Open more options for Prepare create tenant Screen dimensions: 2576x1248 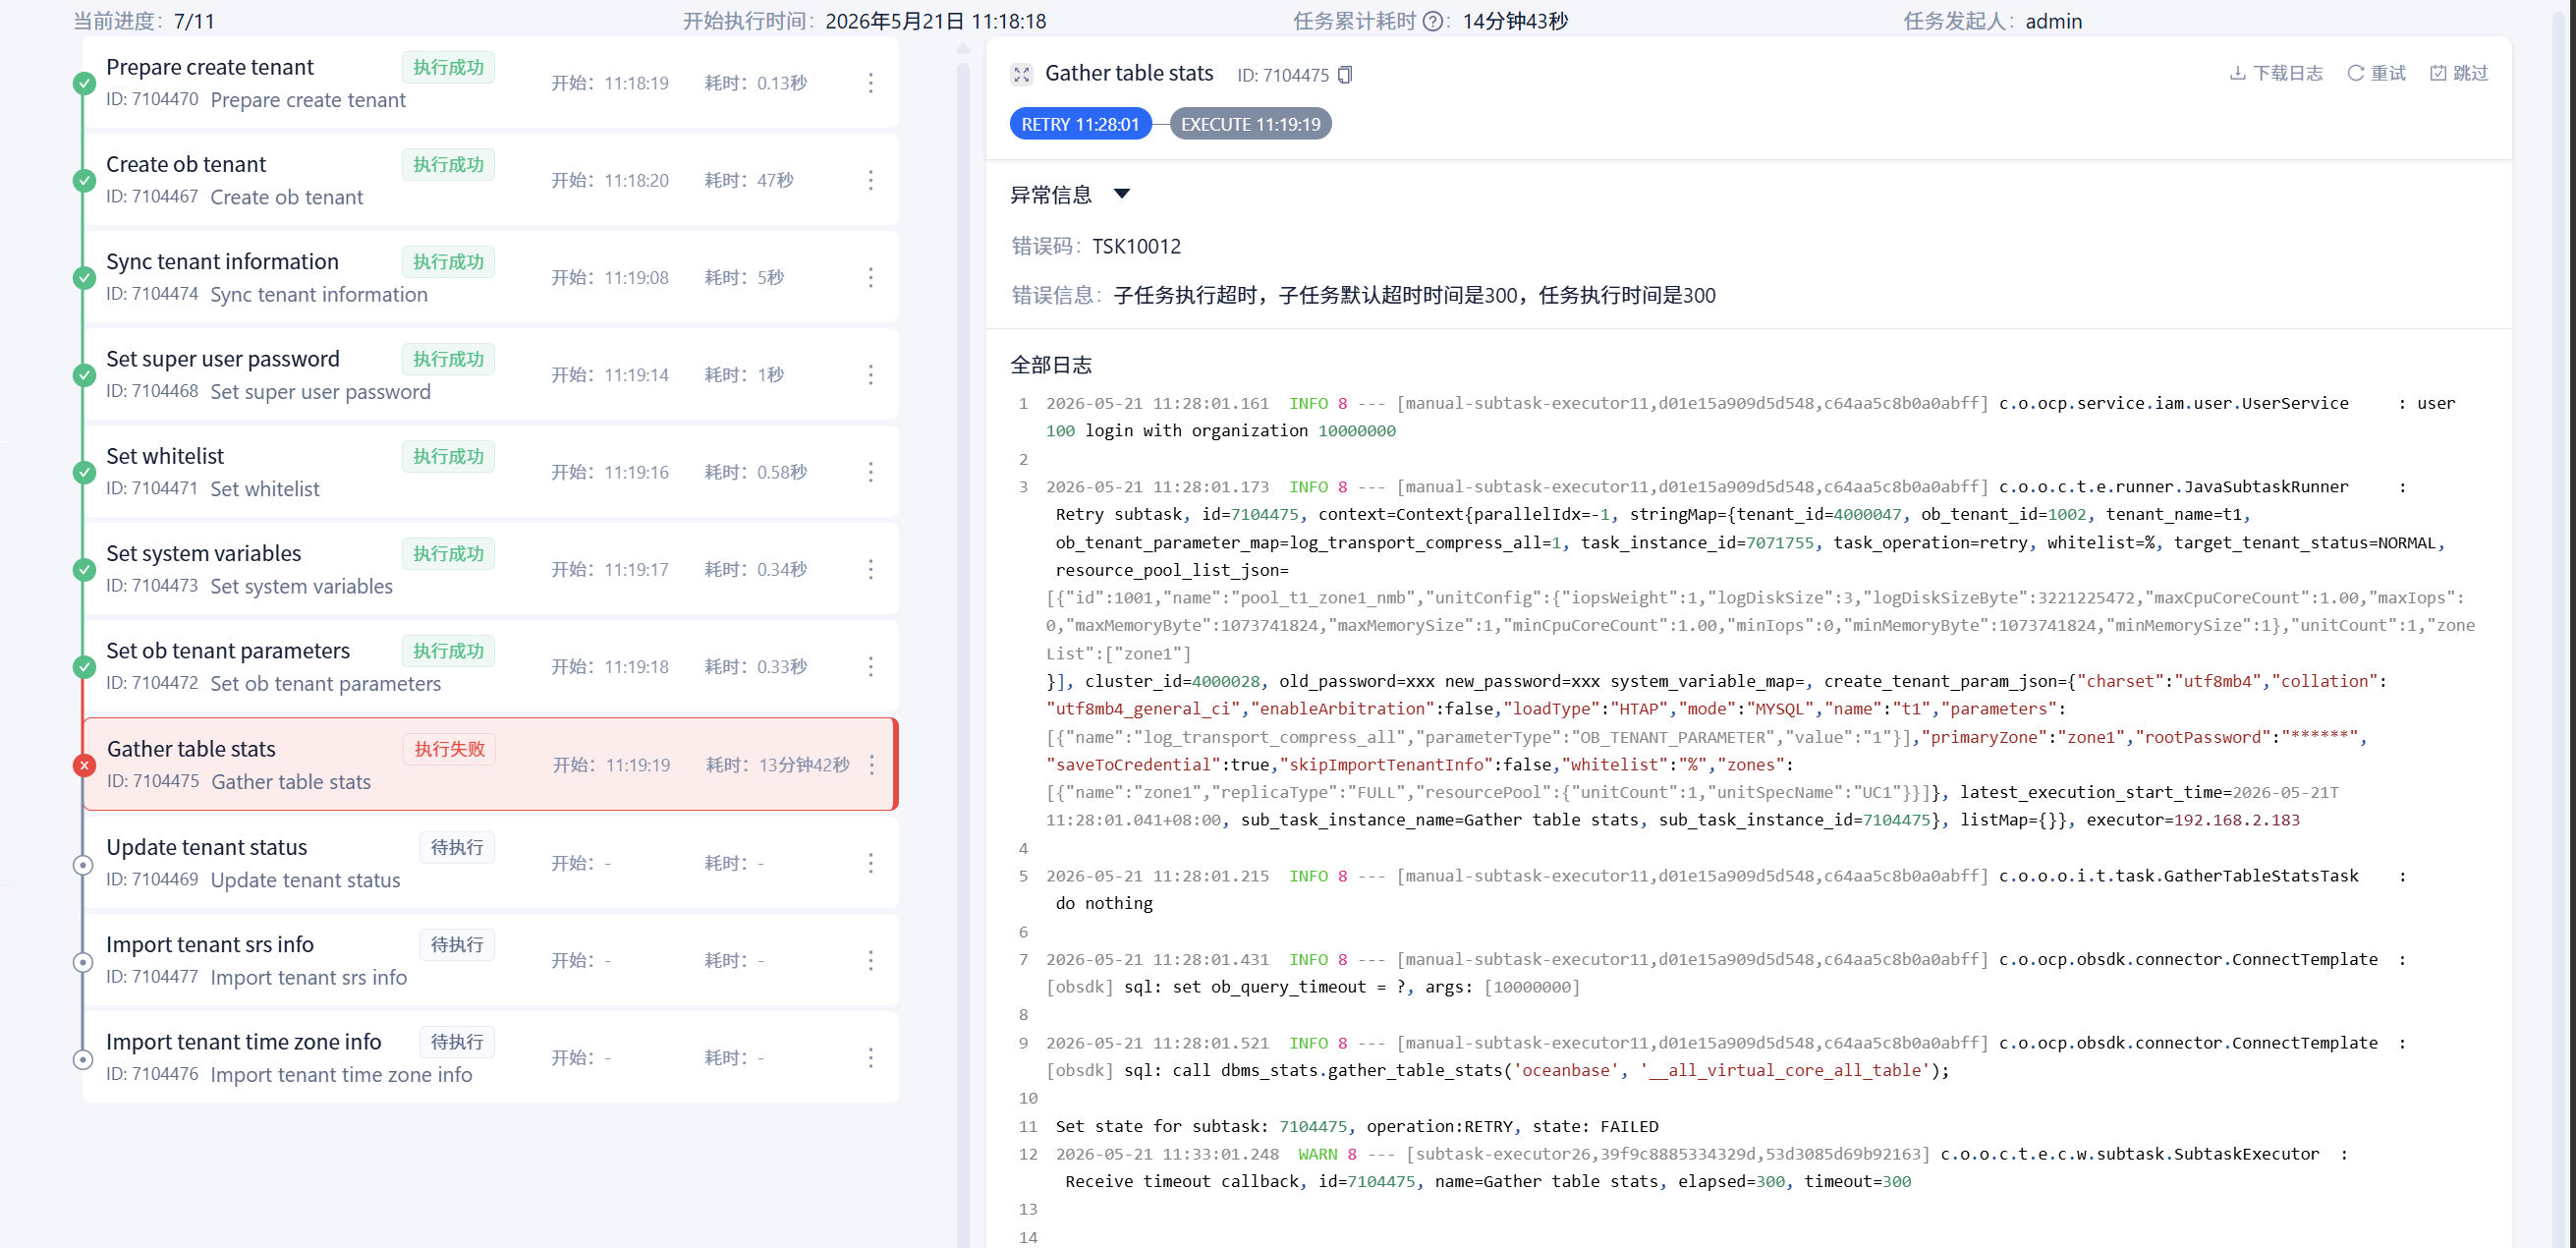(x=871, y=83)
